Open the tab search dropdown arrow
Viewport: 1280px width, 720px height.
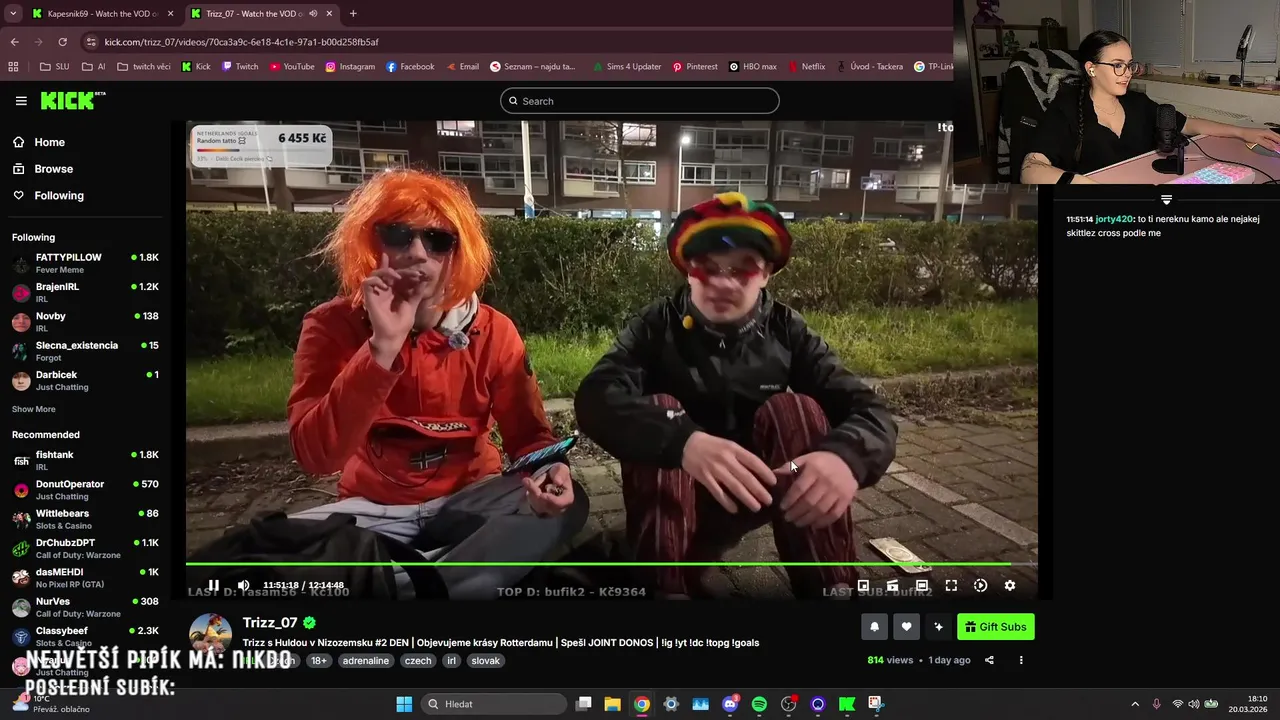(x=13, y=14)
